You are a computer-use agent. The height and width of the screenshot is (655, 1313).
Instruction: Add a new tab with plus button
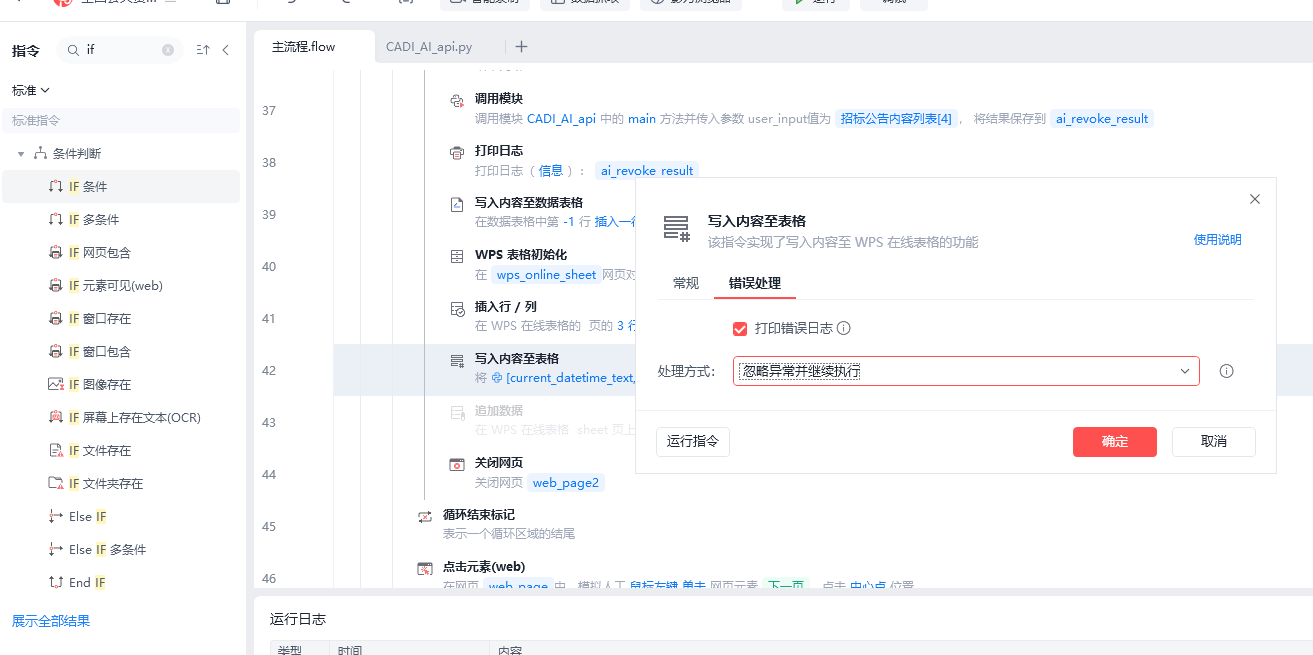pos(521,47)
